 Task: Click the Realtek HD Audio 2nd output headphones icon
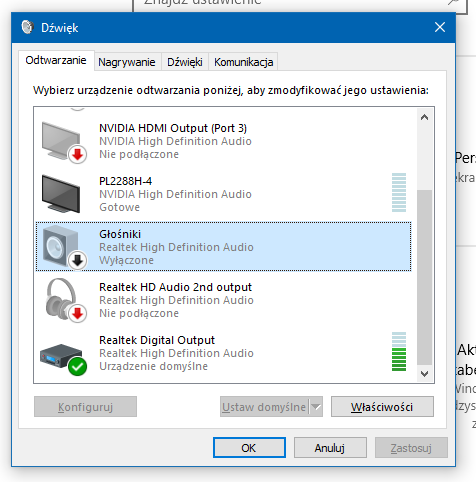tap(65, 300)
